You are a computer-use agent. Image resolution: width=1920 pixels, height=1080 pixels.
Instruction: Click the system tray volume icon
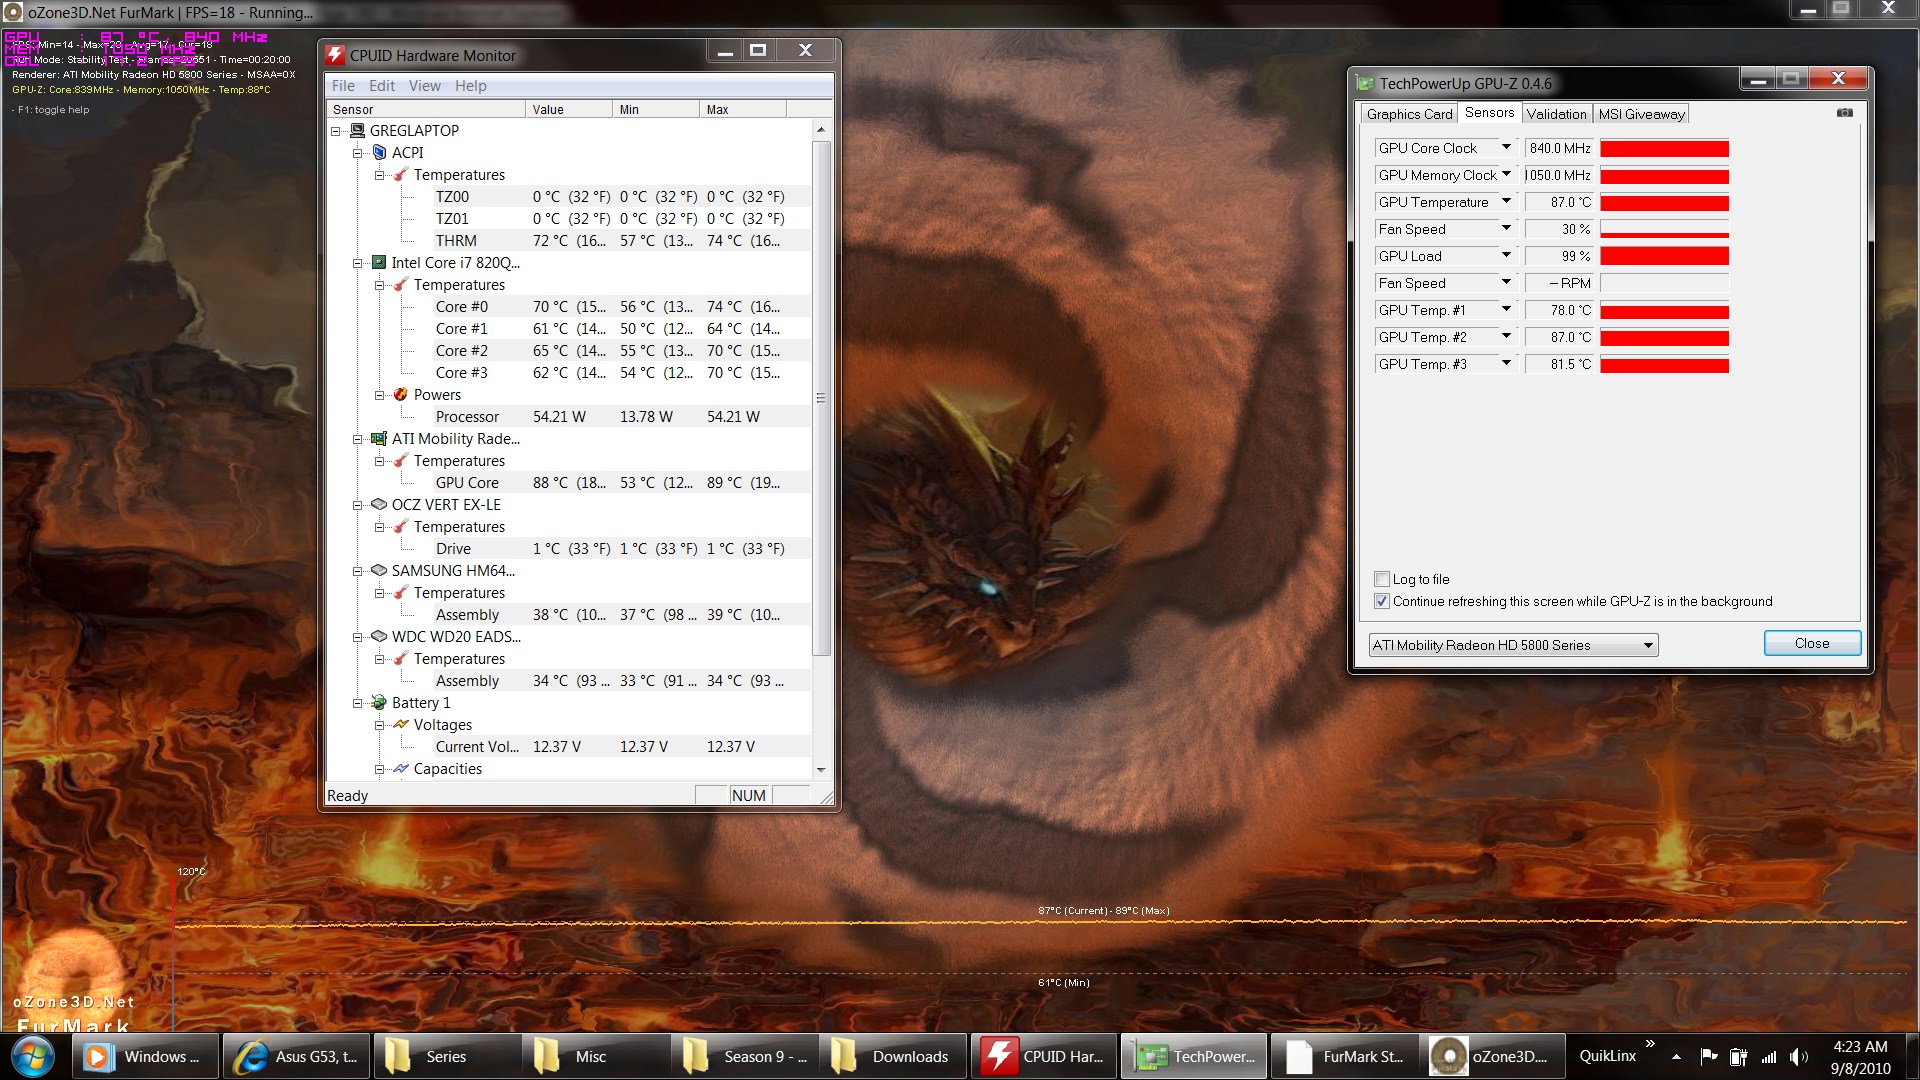click(1799, 1057)
